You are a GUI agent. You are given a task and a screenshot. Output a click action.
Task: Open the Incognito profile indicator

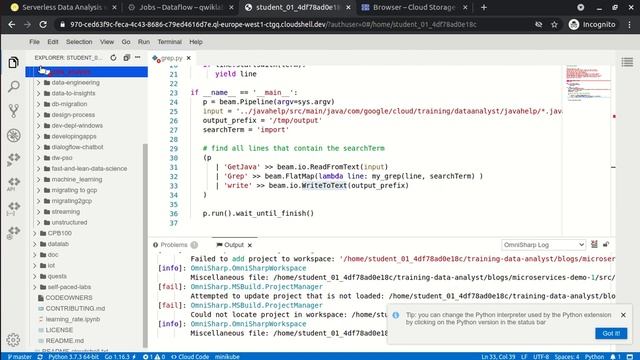[592, 24]
